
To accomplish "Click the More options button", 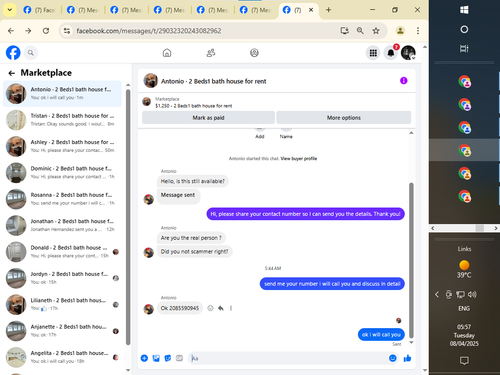I will click(x=344, y=118).
